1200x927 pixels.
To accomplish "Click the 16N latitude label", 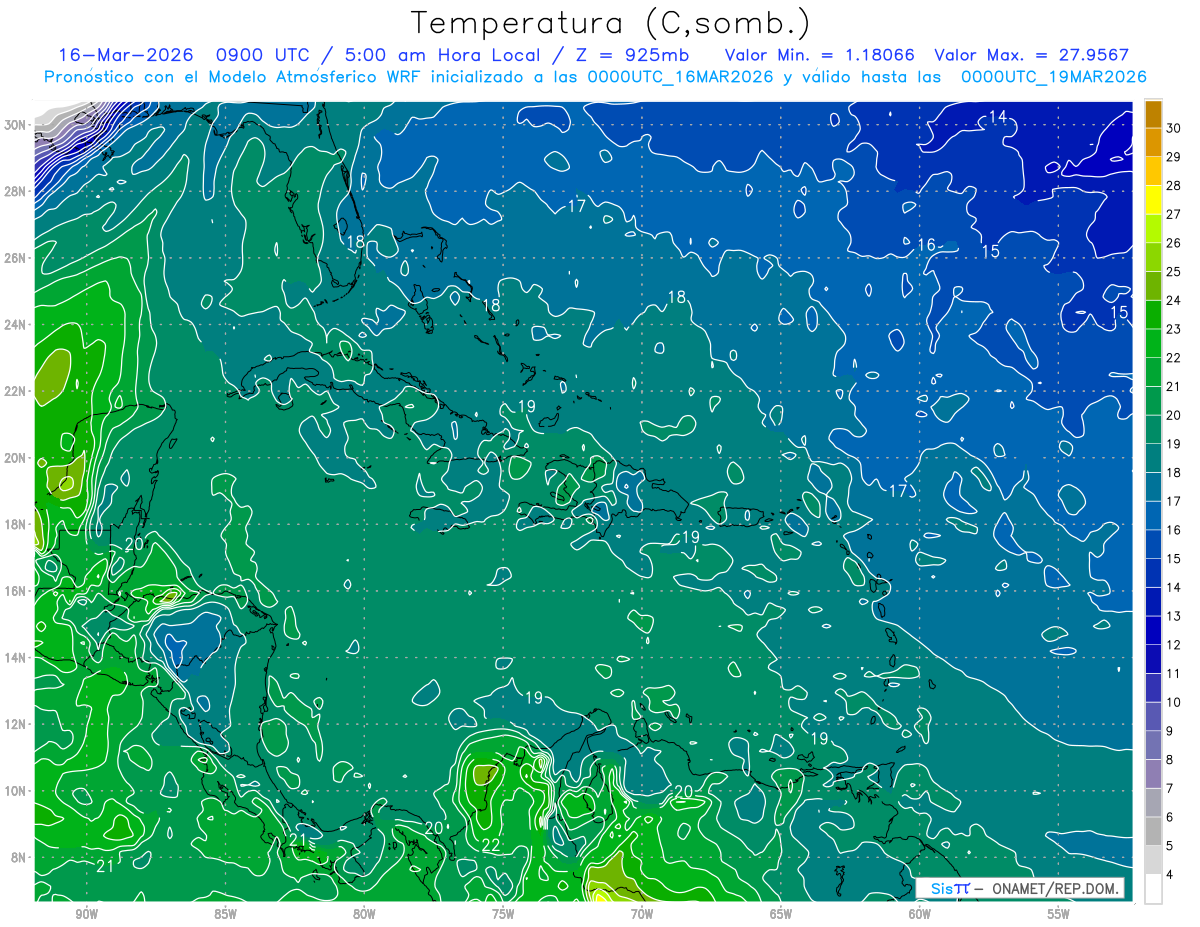I will [x=15, y=591].
